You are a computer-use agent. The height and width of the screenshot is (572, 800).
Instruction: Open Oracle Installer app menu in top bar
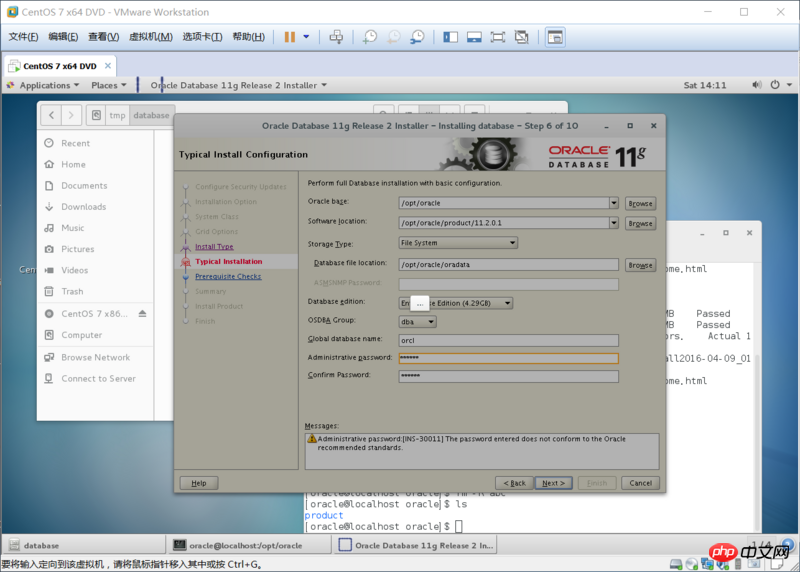[x=238, y=85]
